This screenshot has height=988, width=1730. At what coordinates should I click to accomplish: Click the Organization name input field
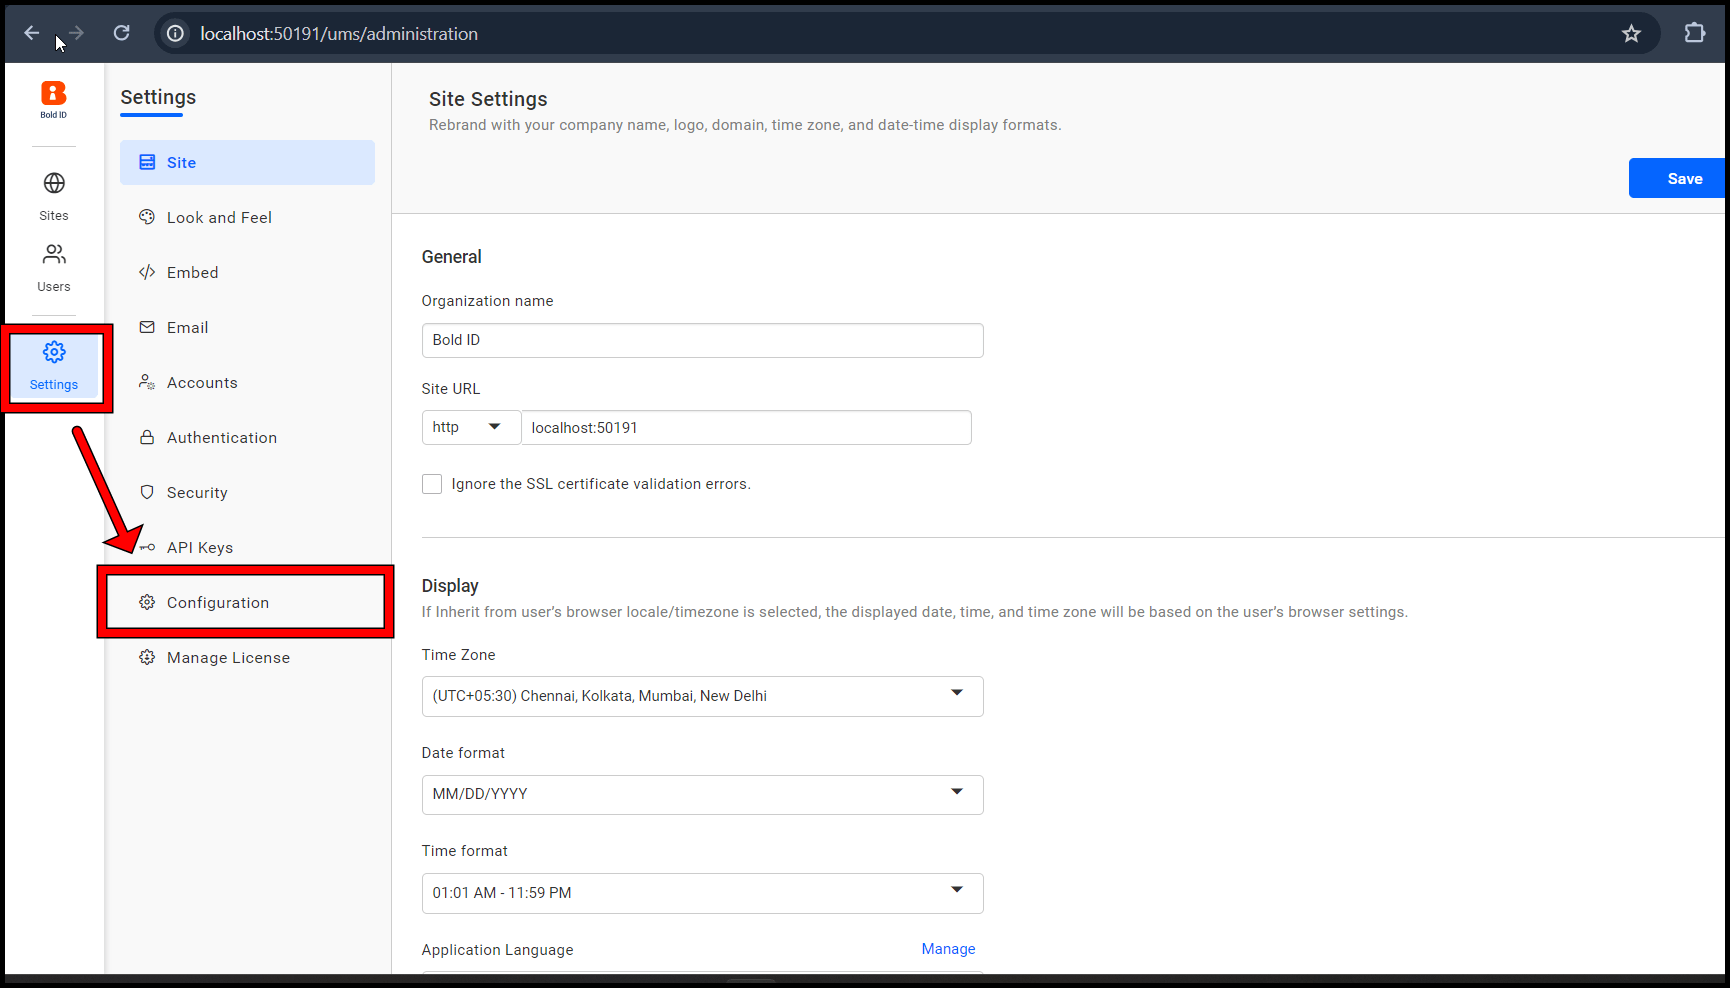(x=702, y=340)
